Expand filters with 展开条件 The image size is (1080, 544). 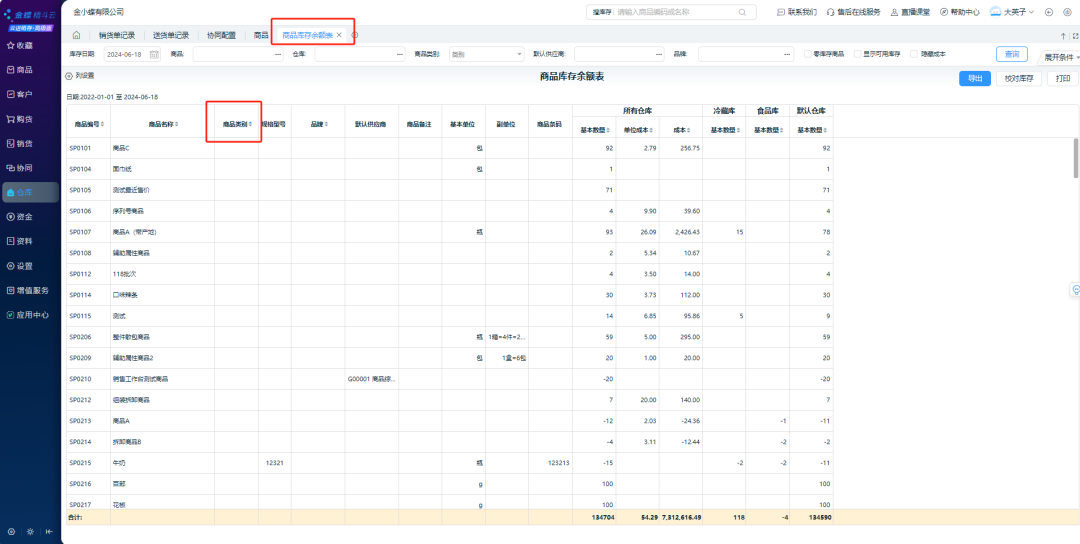pyautogui.click(x=1061, y=57)
